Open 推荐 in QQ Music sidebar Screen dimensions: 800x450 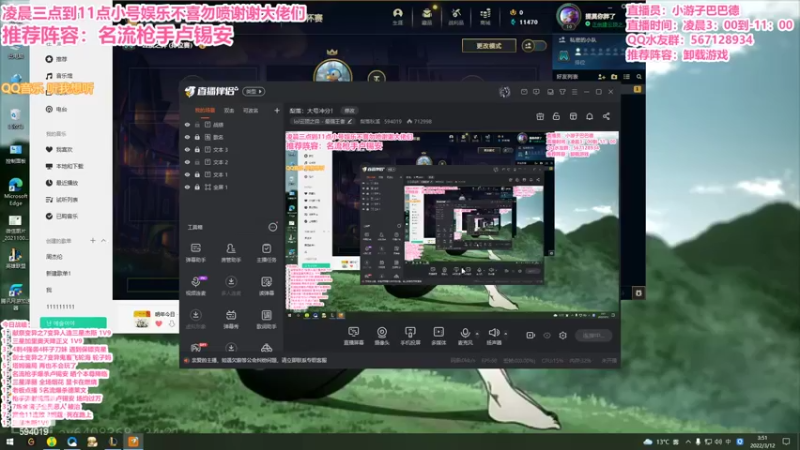point(56,59)
